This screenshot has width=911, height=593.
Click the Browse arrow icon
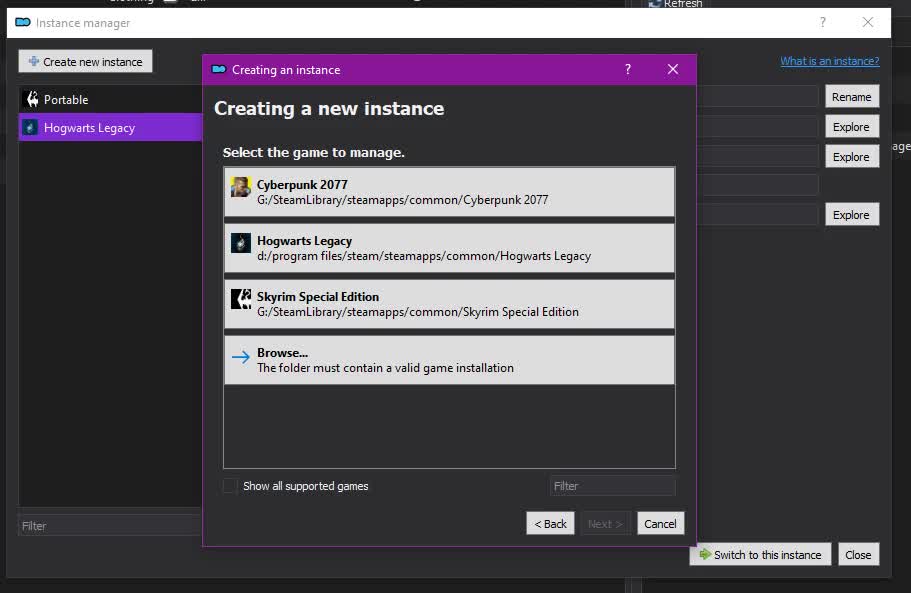(241, 357)
